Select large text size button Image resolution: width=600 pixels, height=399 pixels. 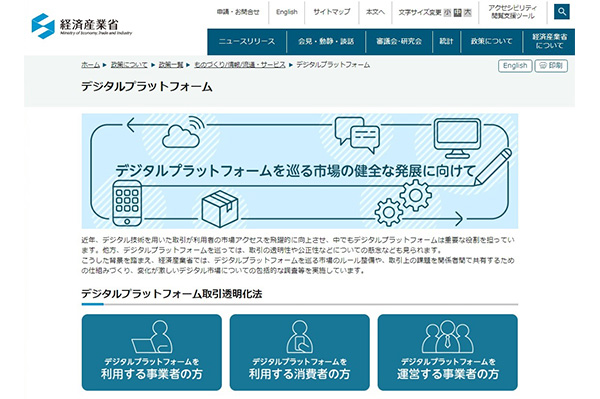tap(467, 13)
